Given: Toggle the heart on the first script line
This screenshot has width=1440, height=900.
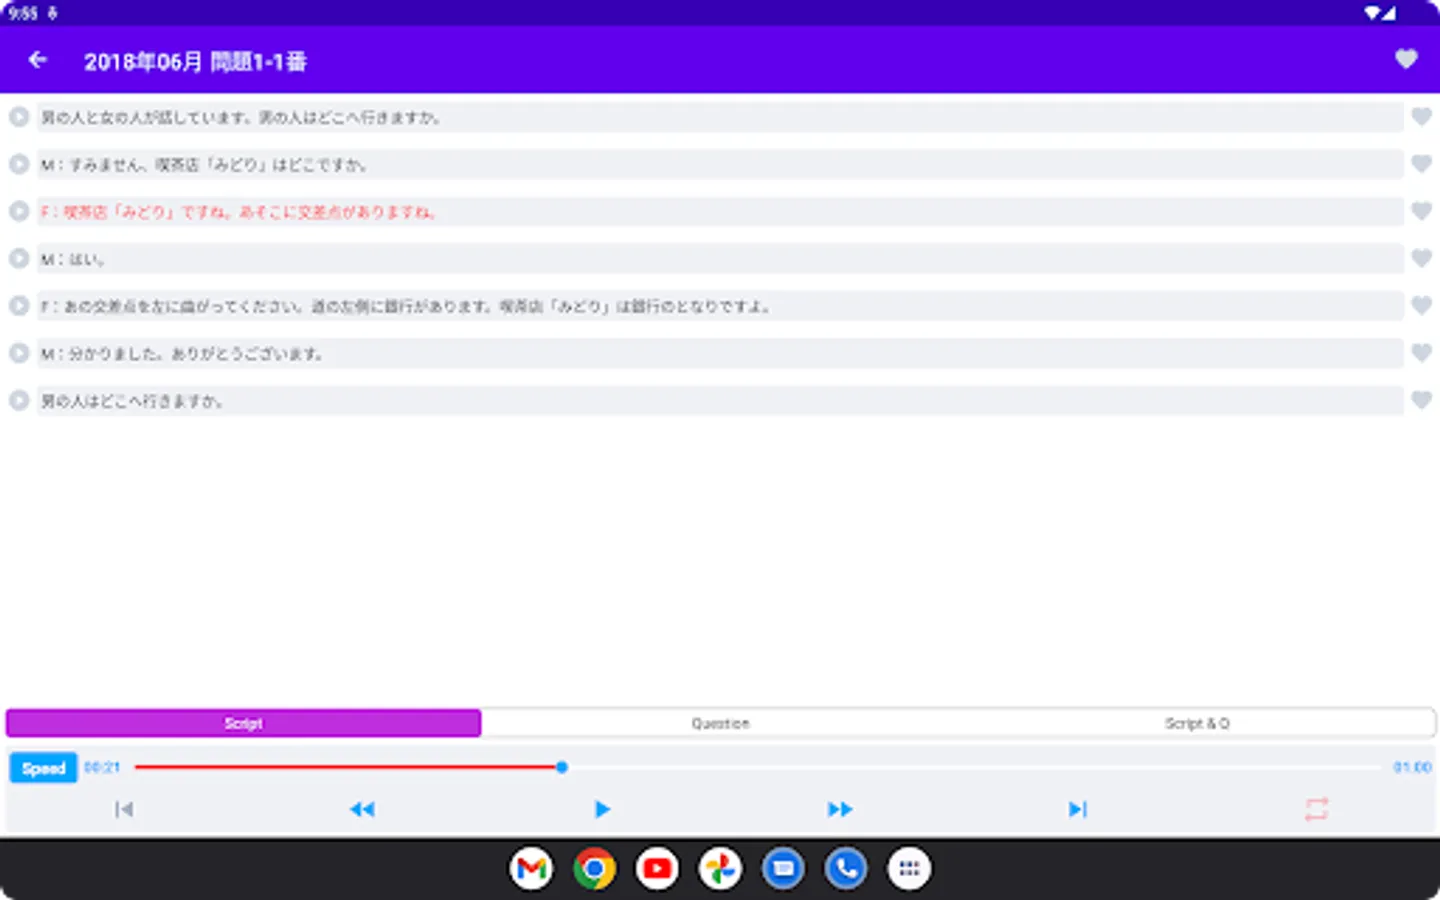Looking at the screenshot, I should coord(1420,116).
